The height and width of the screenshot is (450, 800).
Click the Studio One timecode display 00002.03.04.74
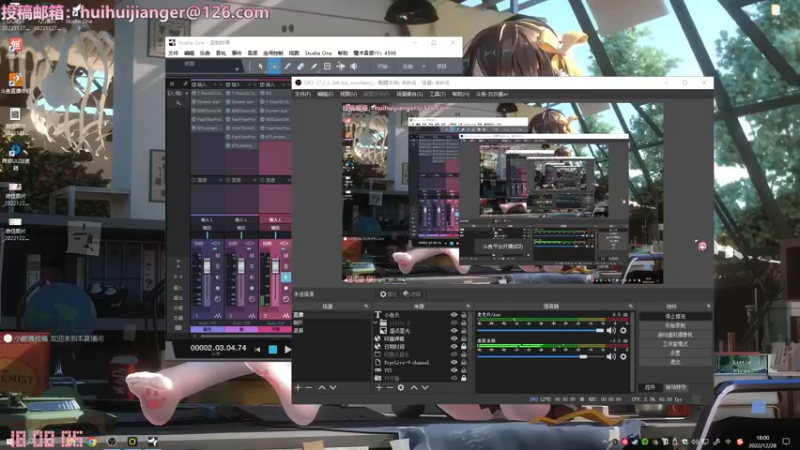point(218,348)
